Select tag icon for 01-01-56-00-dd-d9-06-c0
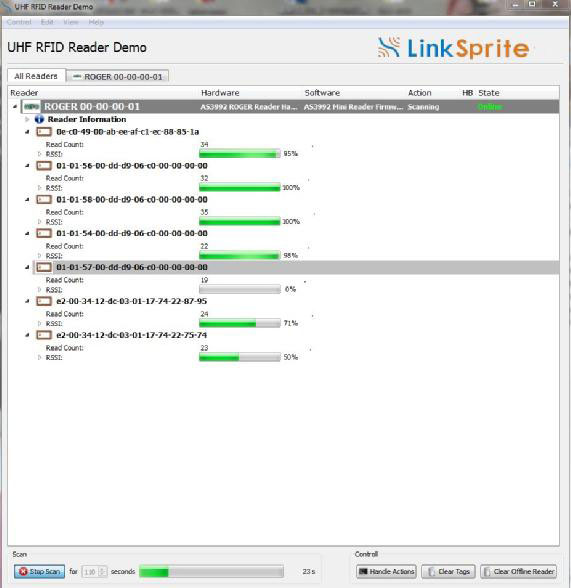This screenshot has height=588, width=571. coord(44,166)
